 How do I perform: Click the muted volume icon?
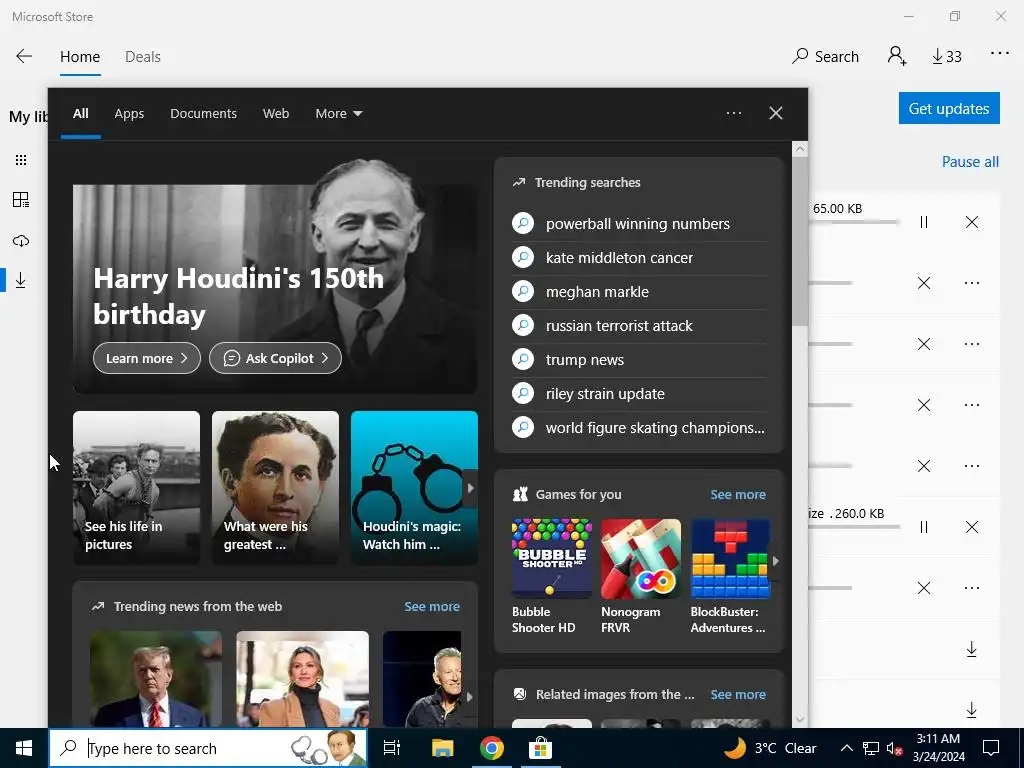coord(895,748)
